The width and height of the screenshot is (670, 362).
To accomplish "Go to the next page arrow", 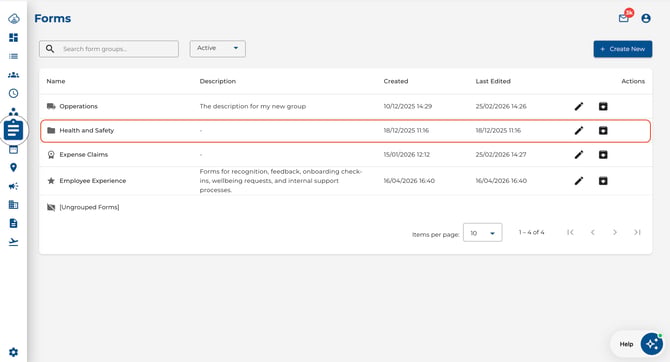I will tap(614, 233).
